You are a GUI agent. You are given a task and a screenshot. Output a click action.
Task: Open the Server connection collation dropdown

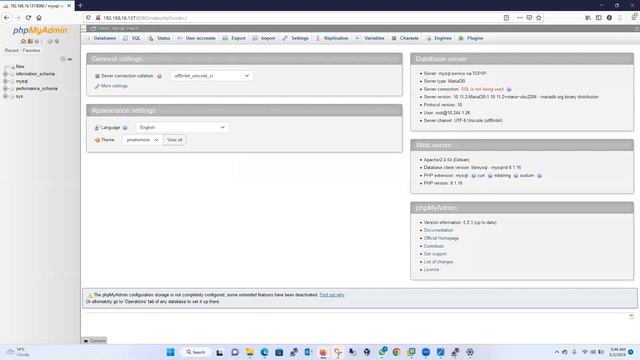click(211, 76)
